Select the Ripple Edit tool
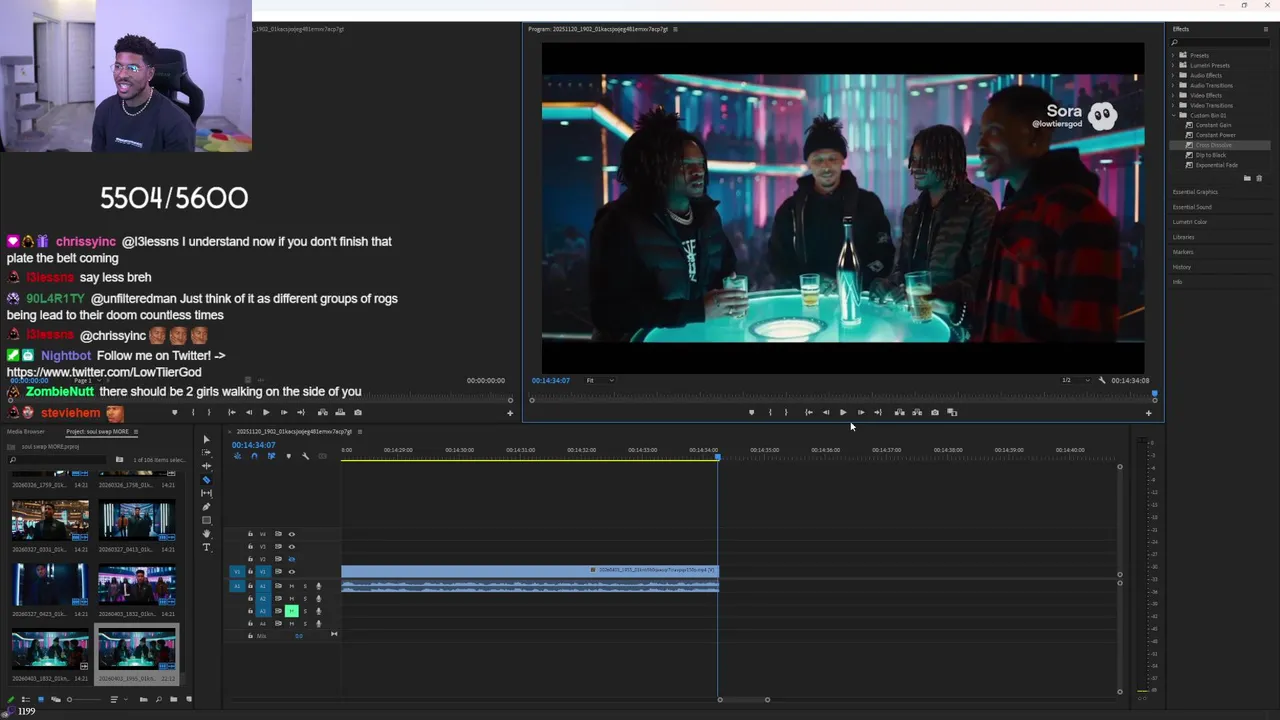The width and height of the screenshot is (1280, 720). click(207, 466)
